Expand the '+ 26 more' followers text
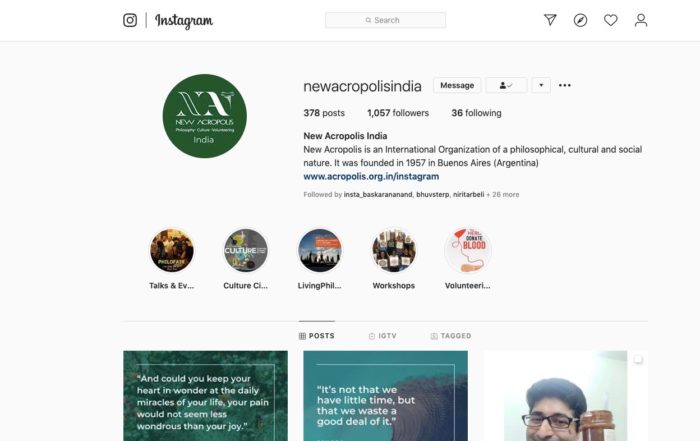 503,195
